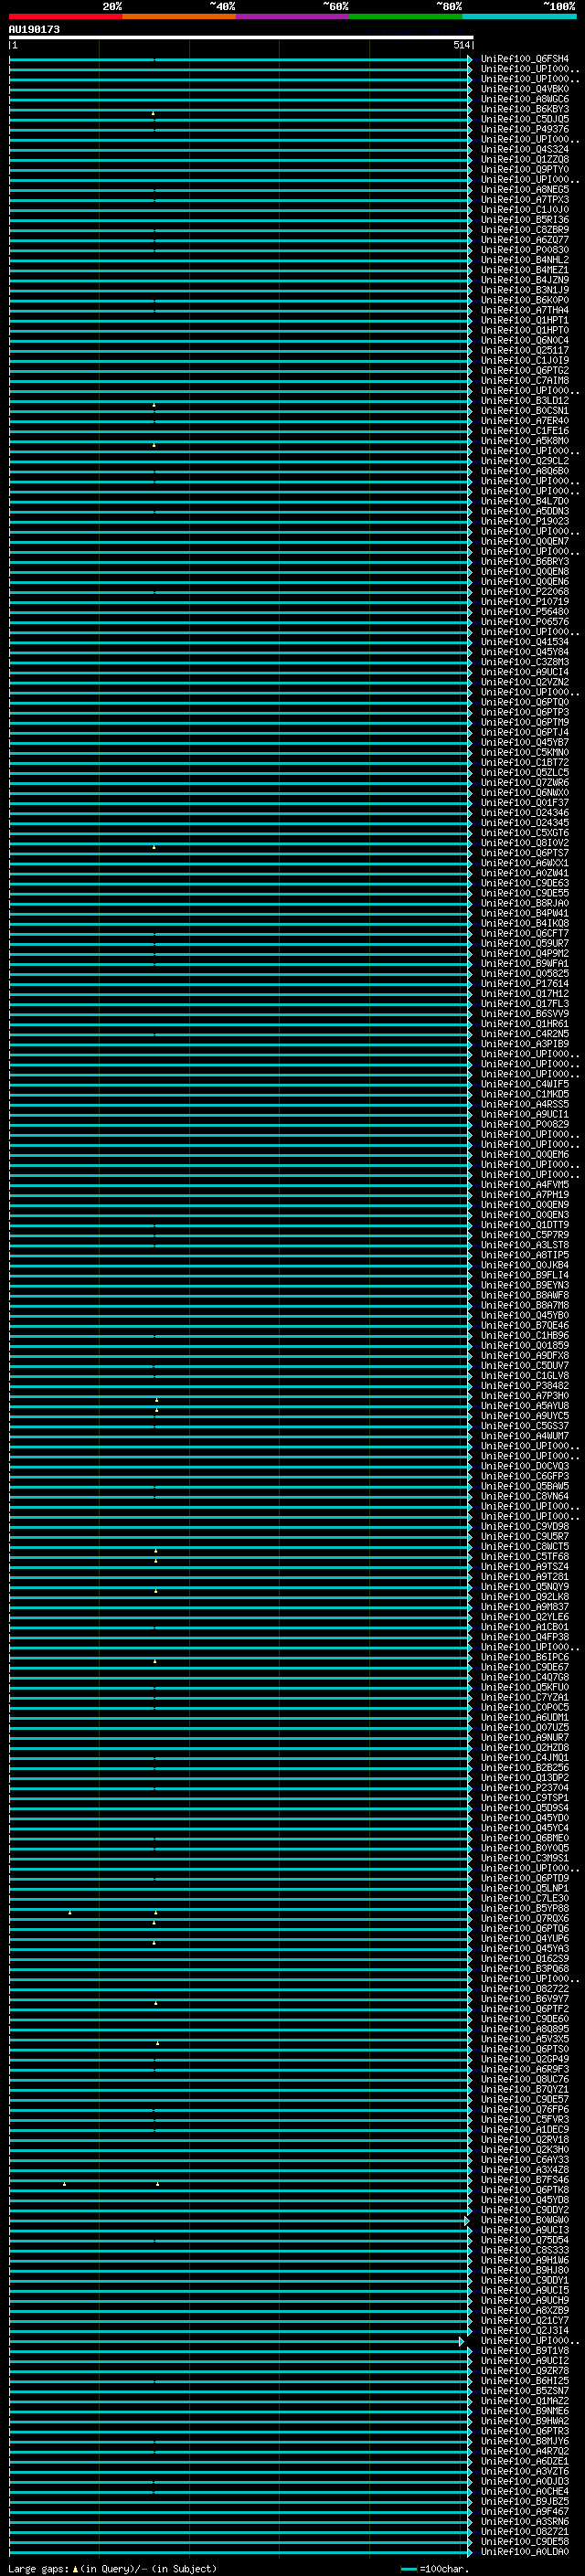Select hit UniRef100_Q17FL3
The image size is (585, 2576).
click(x=525, y=1003)
